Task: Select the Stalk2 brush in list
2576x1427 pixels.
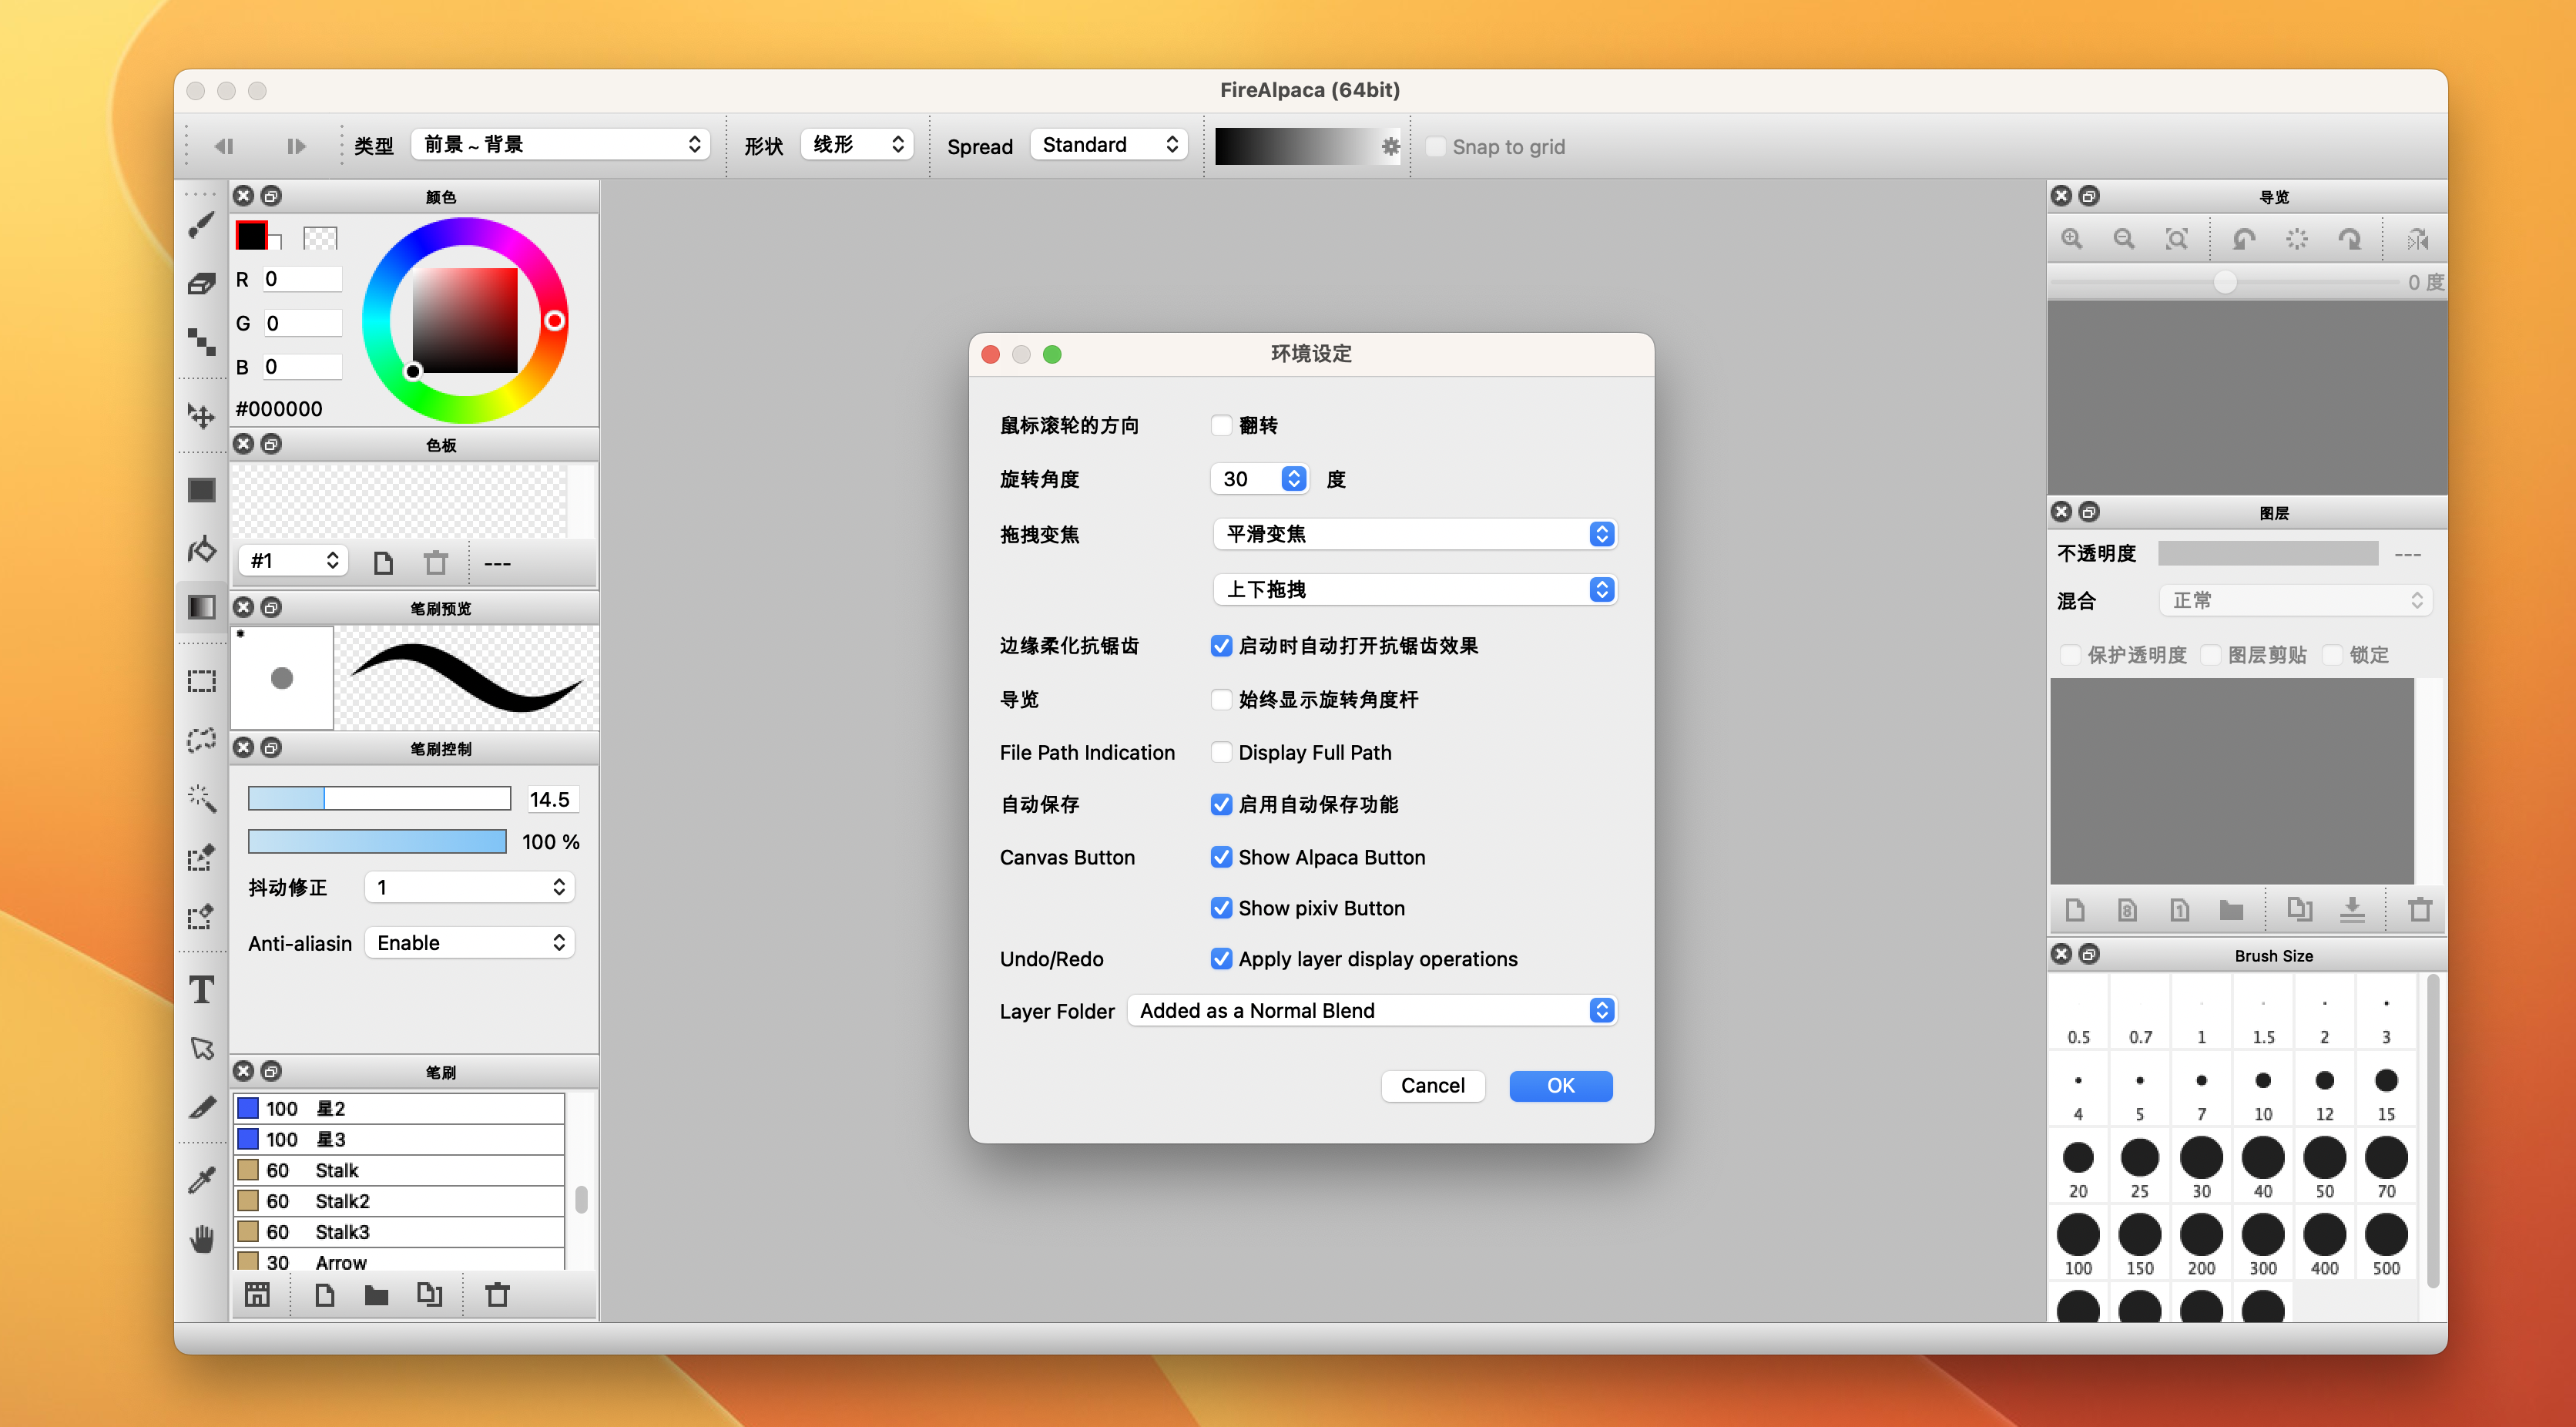Action: tap(400, 1201)
